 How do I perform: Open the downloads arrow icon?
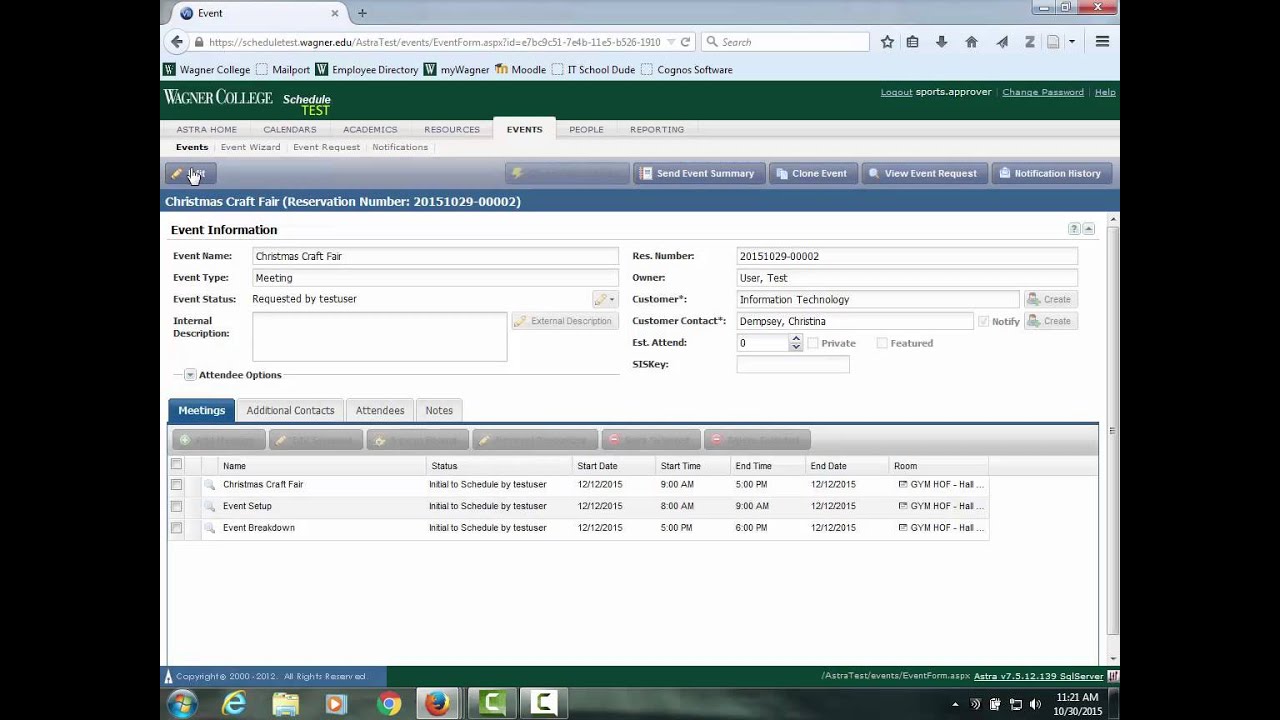[941, 42]
